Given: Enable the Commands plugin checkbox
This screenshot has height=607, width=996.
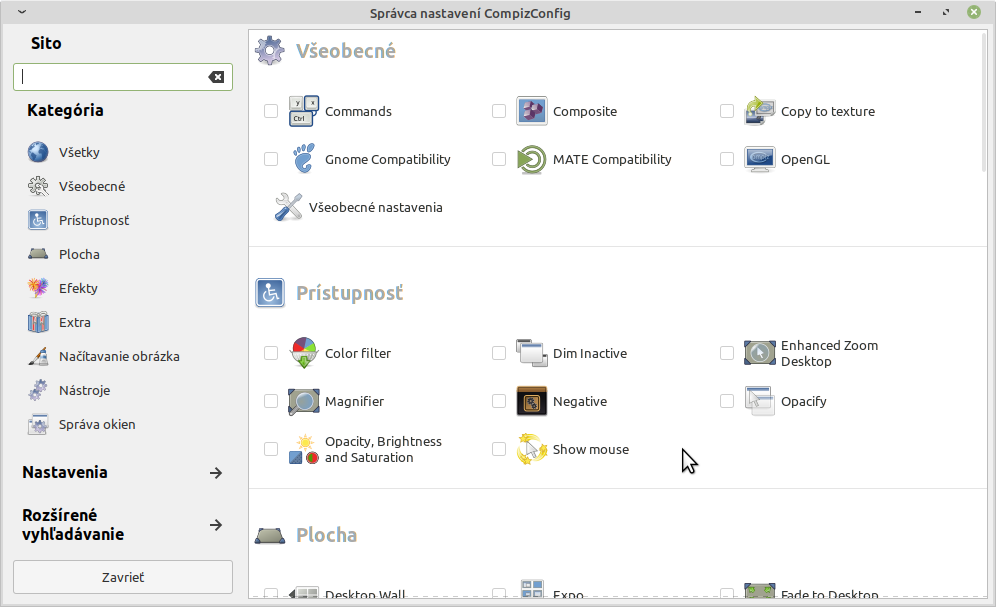Looking at the screenshot, I should click(x=271, y=111).
